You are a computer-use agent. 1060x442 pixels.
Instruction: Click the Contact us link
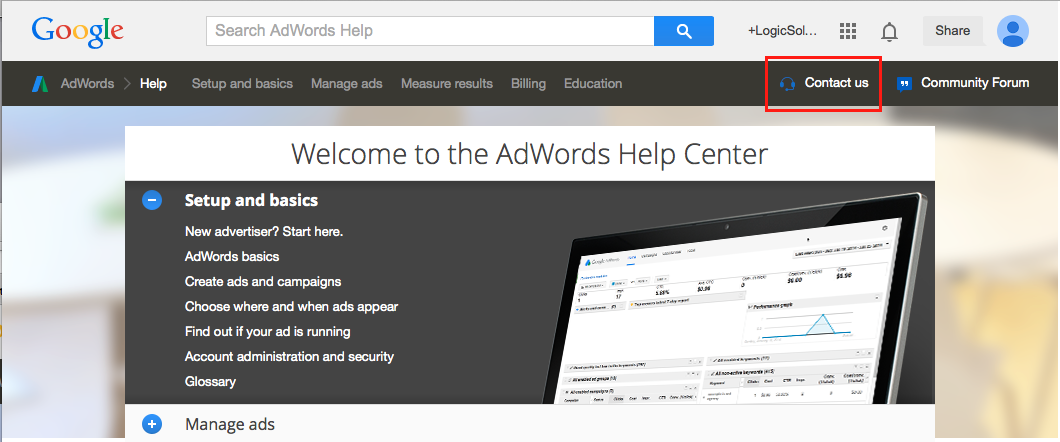click(836, 83)
